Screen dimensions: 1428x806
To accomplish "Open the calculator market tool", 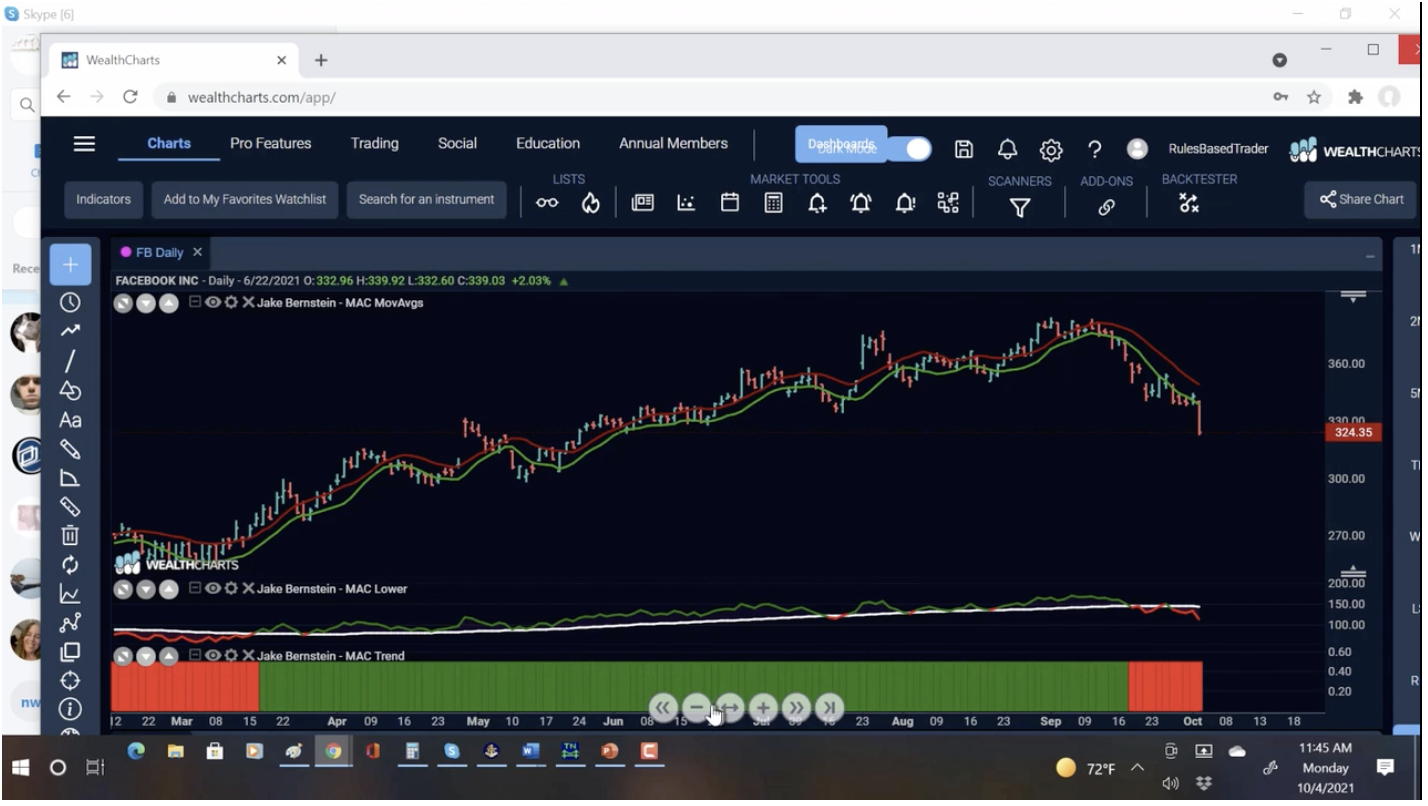I will click(x=773, y=203).
